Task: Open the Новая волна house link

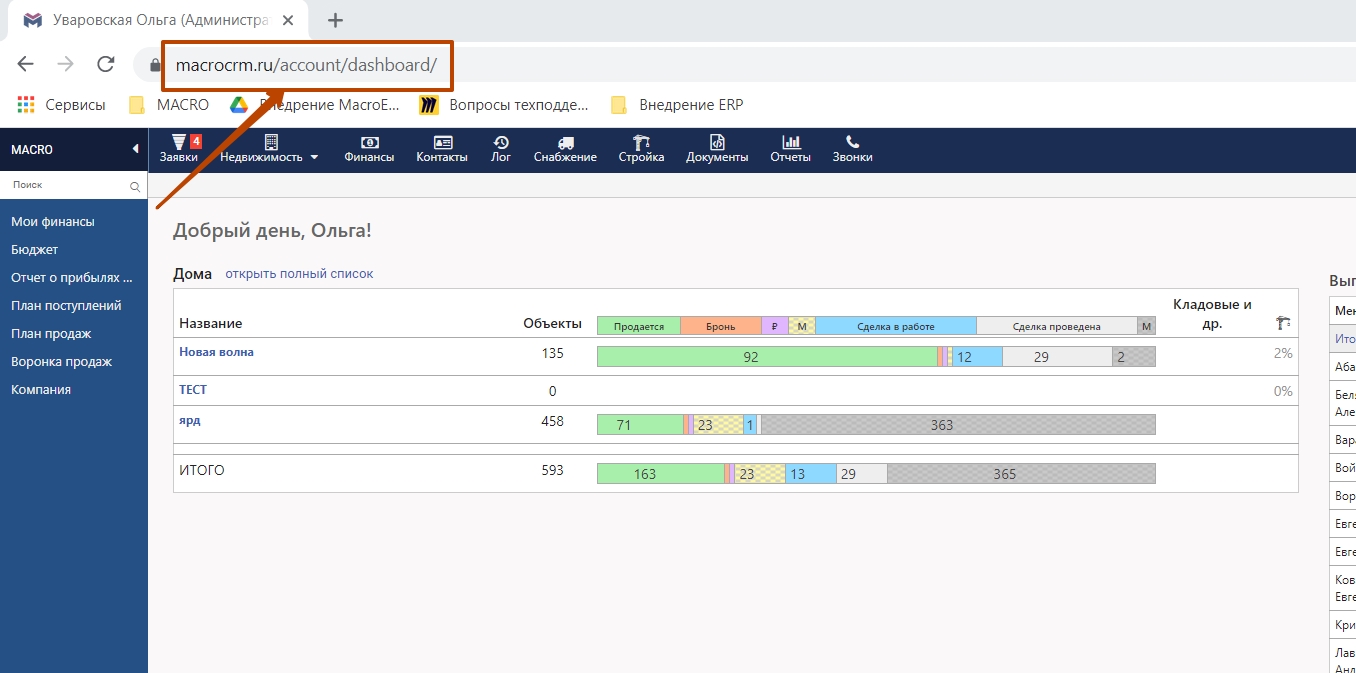Action: tap(216, 352)
